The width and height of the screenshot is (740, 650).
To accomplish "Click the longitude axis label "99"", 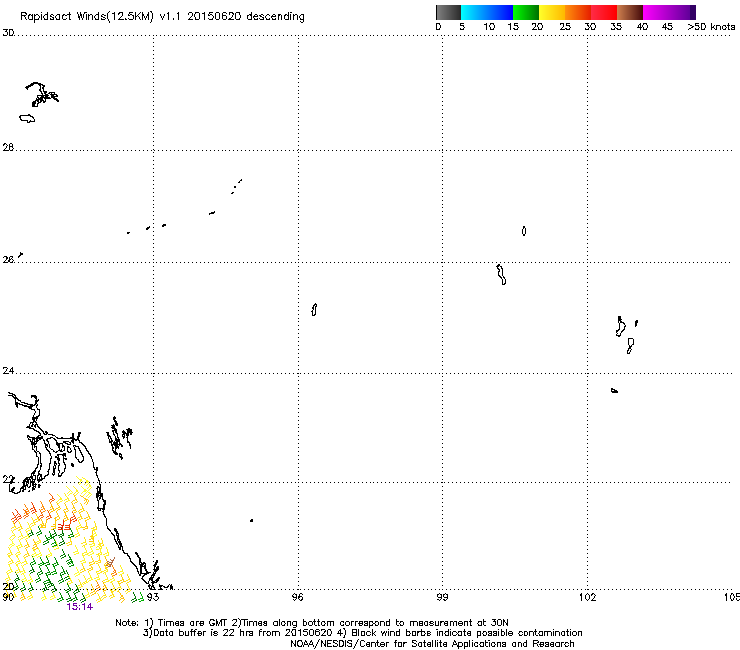I will [442, 597].
